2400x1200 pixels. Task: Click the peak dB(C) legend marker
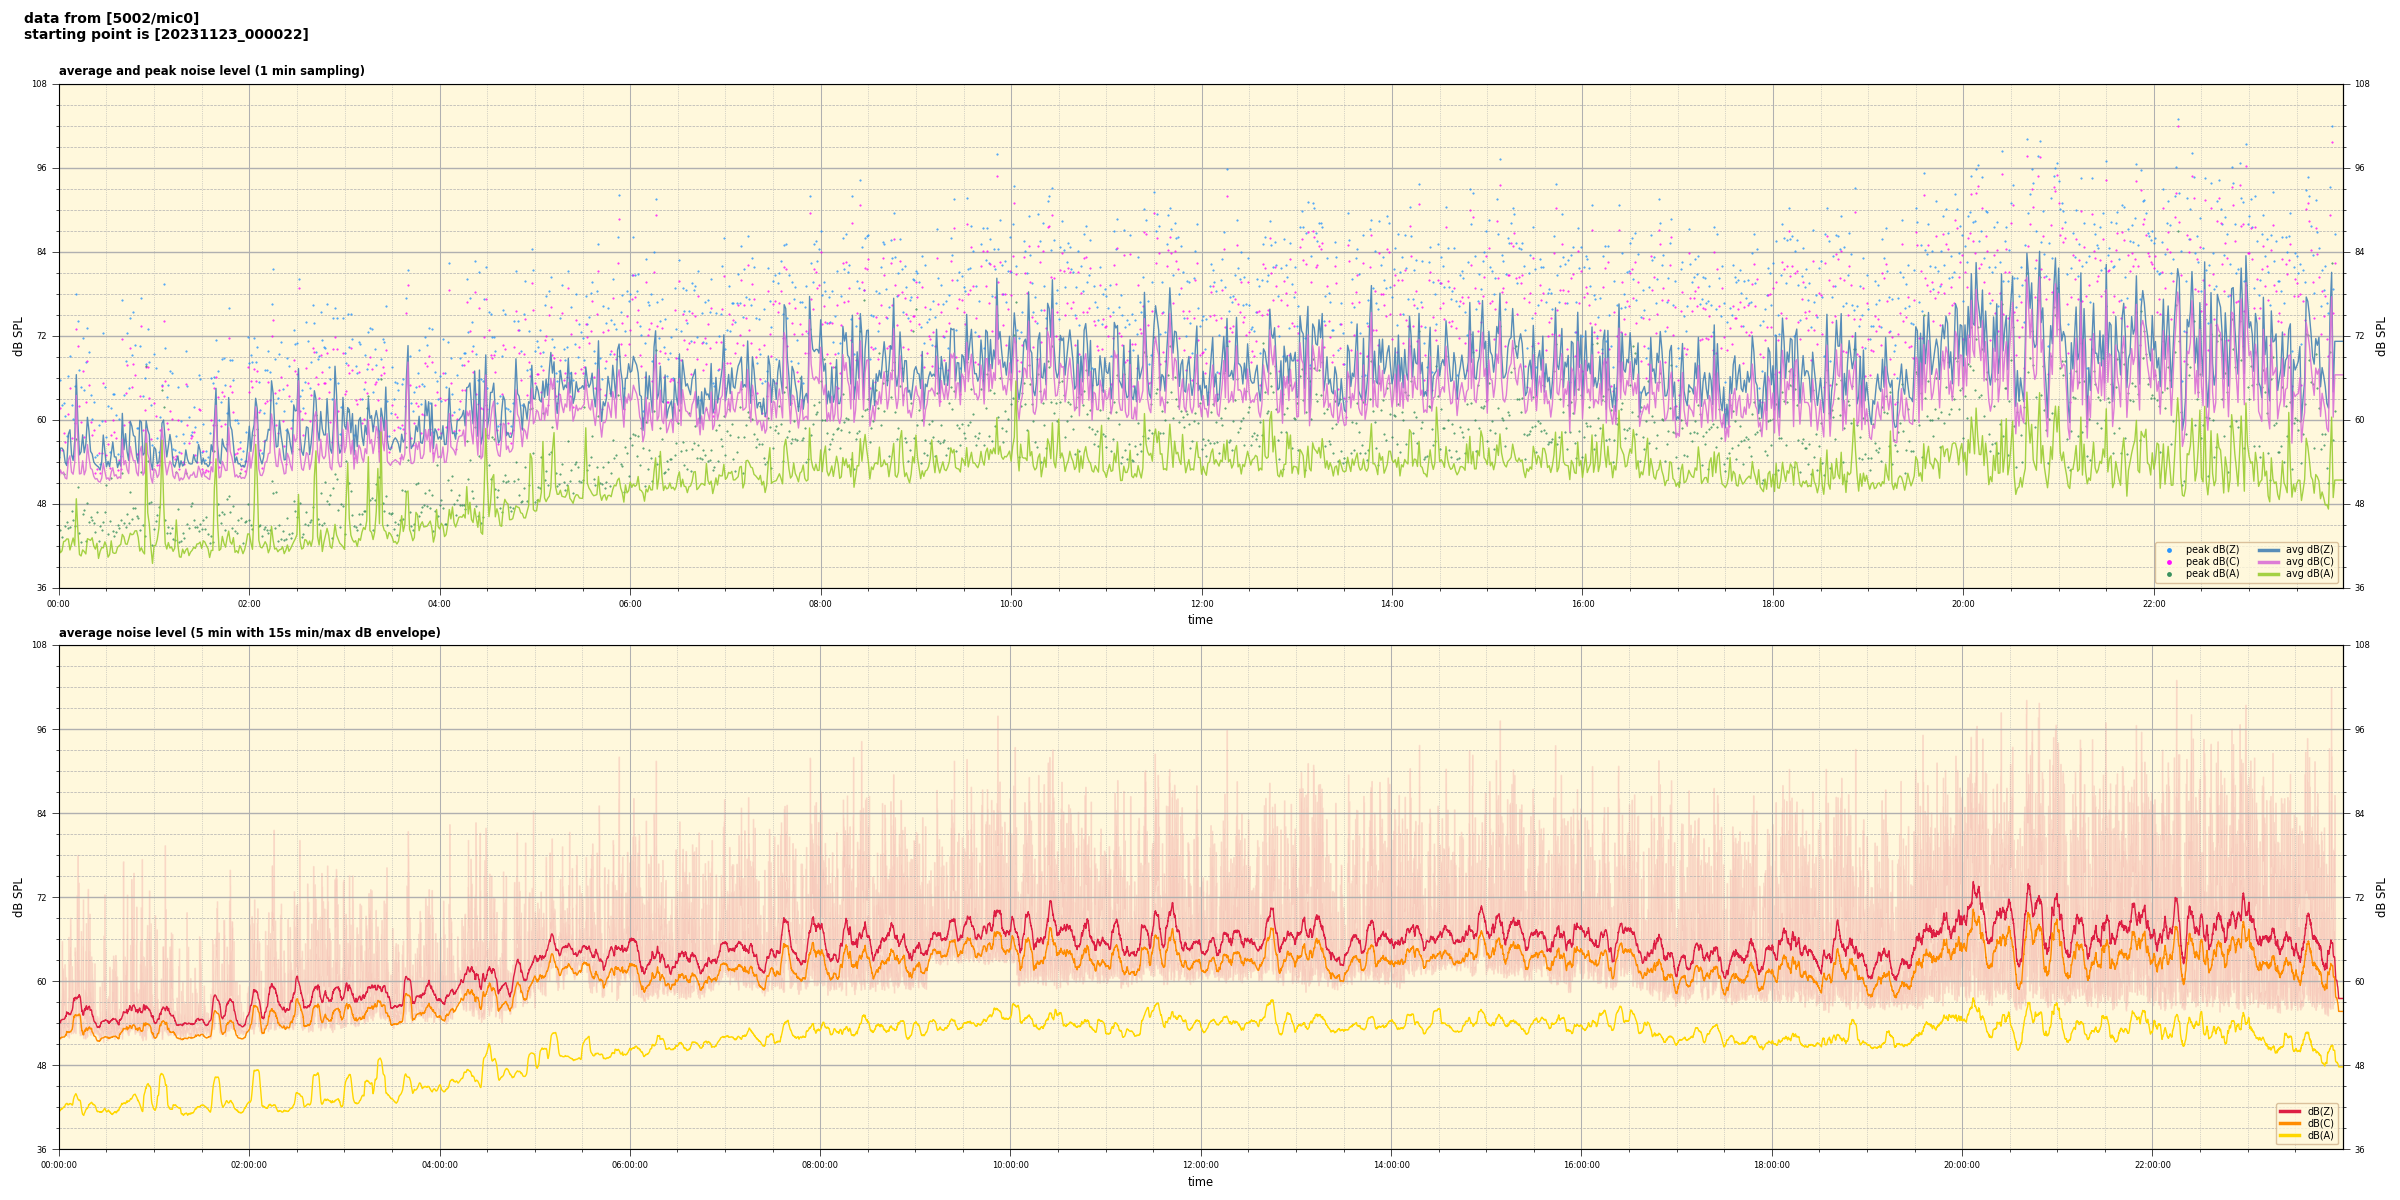coord(2169,562)
